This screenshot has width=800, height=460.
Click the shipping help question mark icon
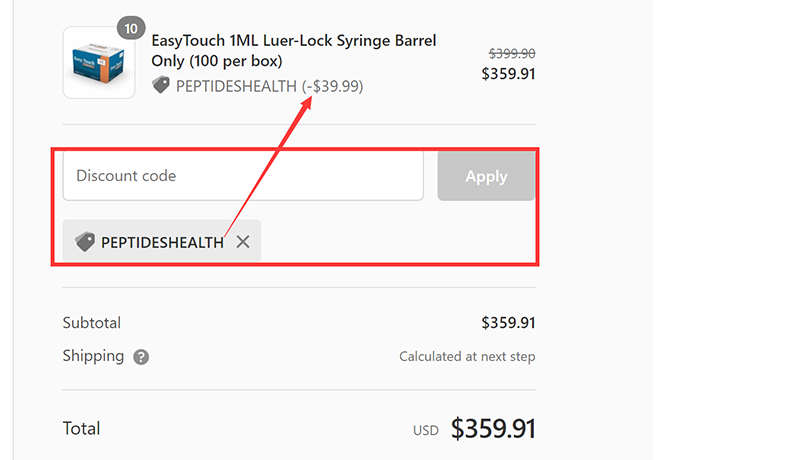tap(141, 357)
